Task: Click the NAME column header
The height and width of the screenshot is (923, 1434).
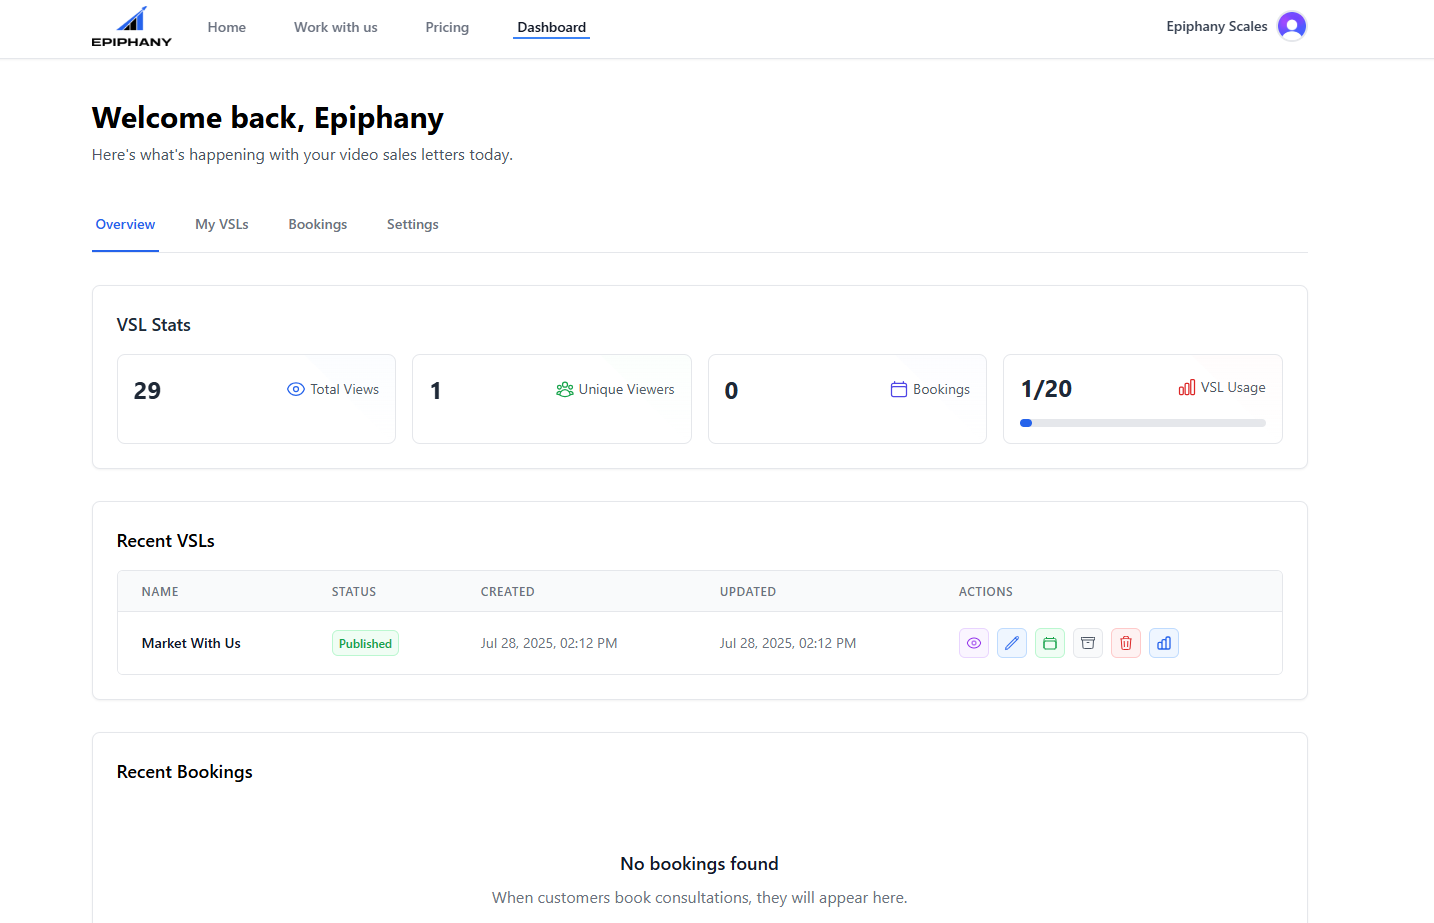Action: coord(160,592)
